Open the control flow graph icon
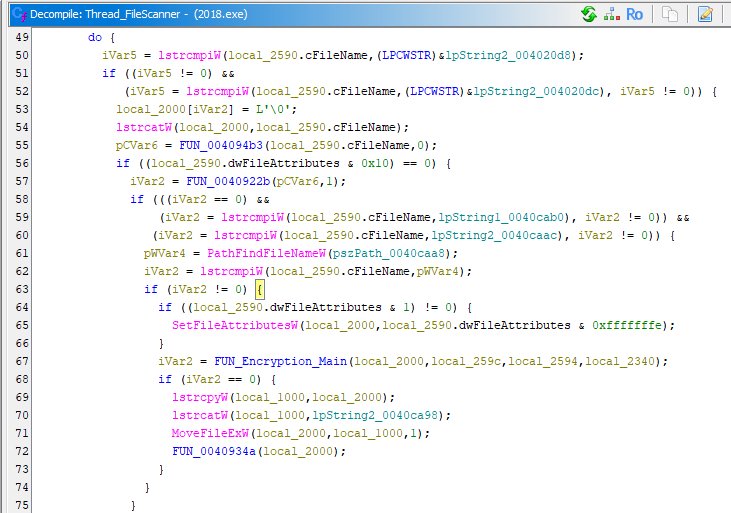 tap(611, 14)
